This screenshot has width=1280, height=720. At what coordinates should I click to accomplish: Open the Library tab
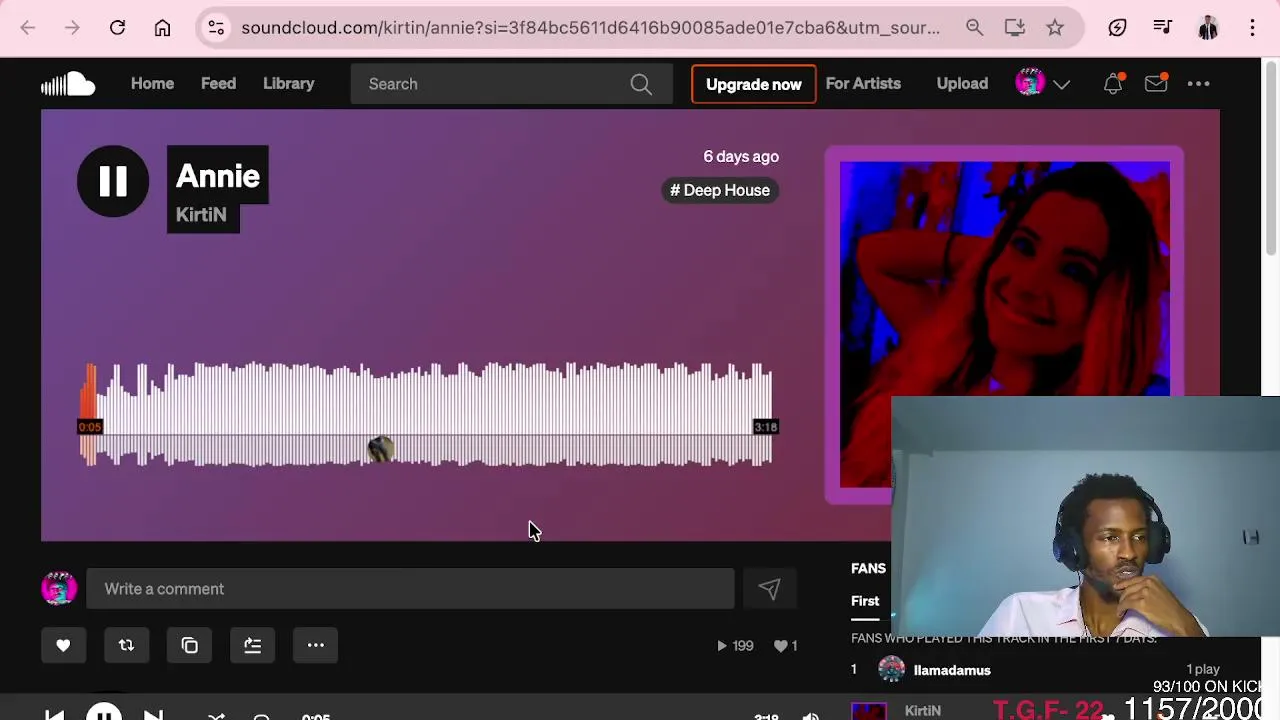289,84
